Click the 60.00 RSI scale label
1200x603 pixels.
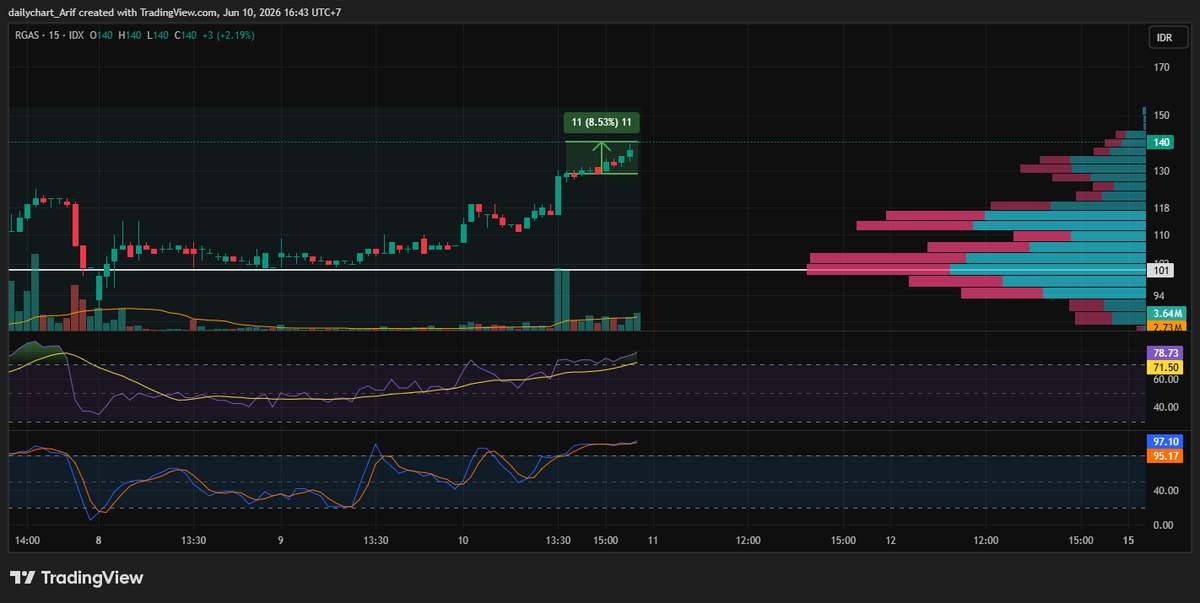click(x=1165, y=380)
